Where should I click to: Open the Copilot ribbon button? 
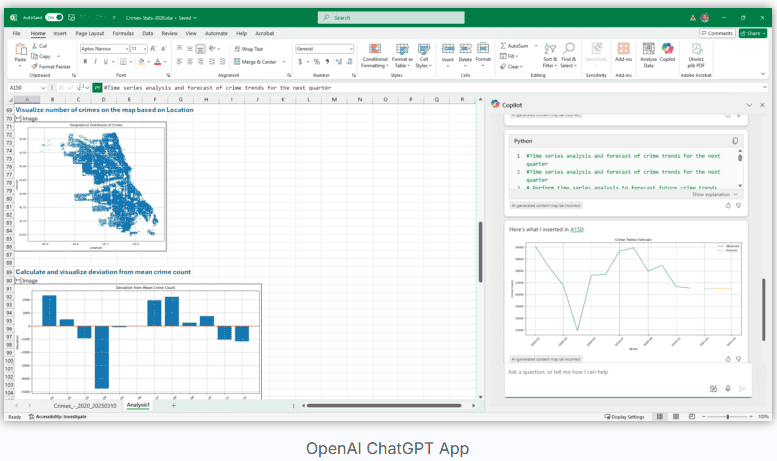667,52
